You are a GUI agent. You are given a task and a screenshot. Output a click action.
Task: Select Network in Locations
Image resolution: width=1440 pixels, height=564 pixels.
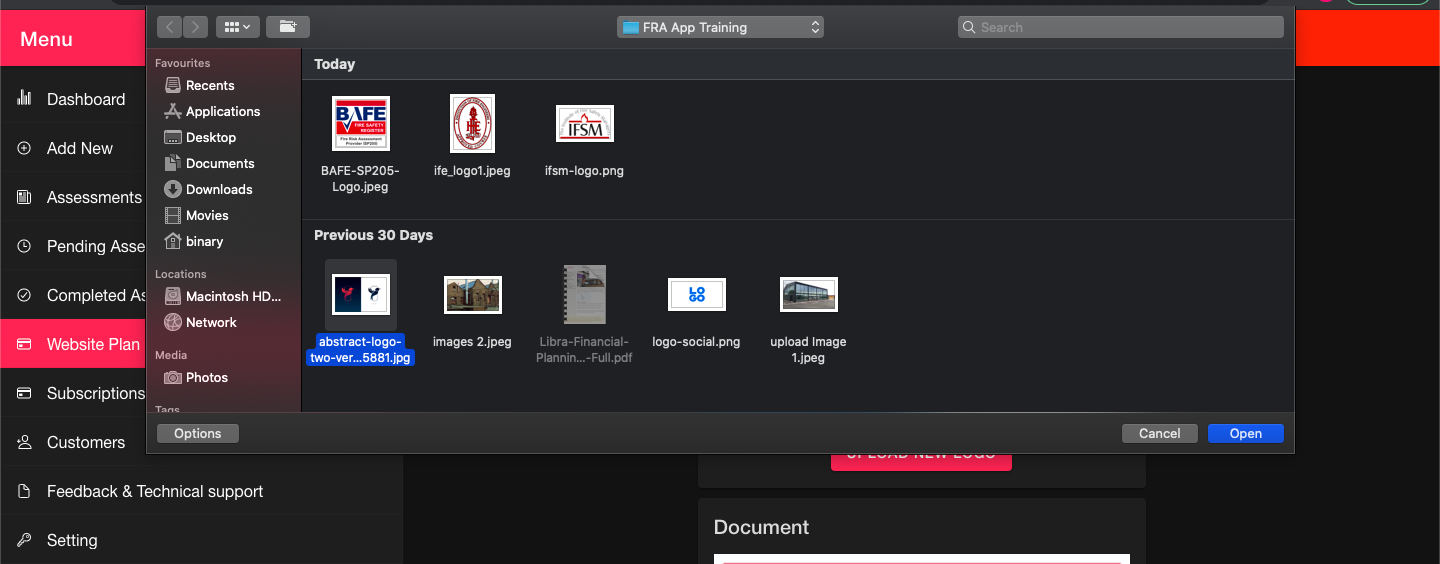pyautogui.click(x=211, y=322)
